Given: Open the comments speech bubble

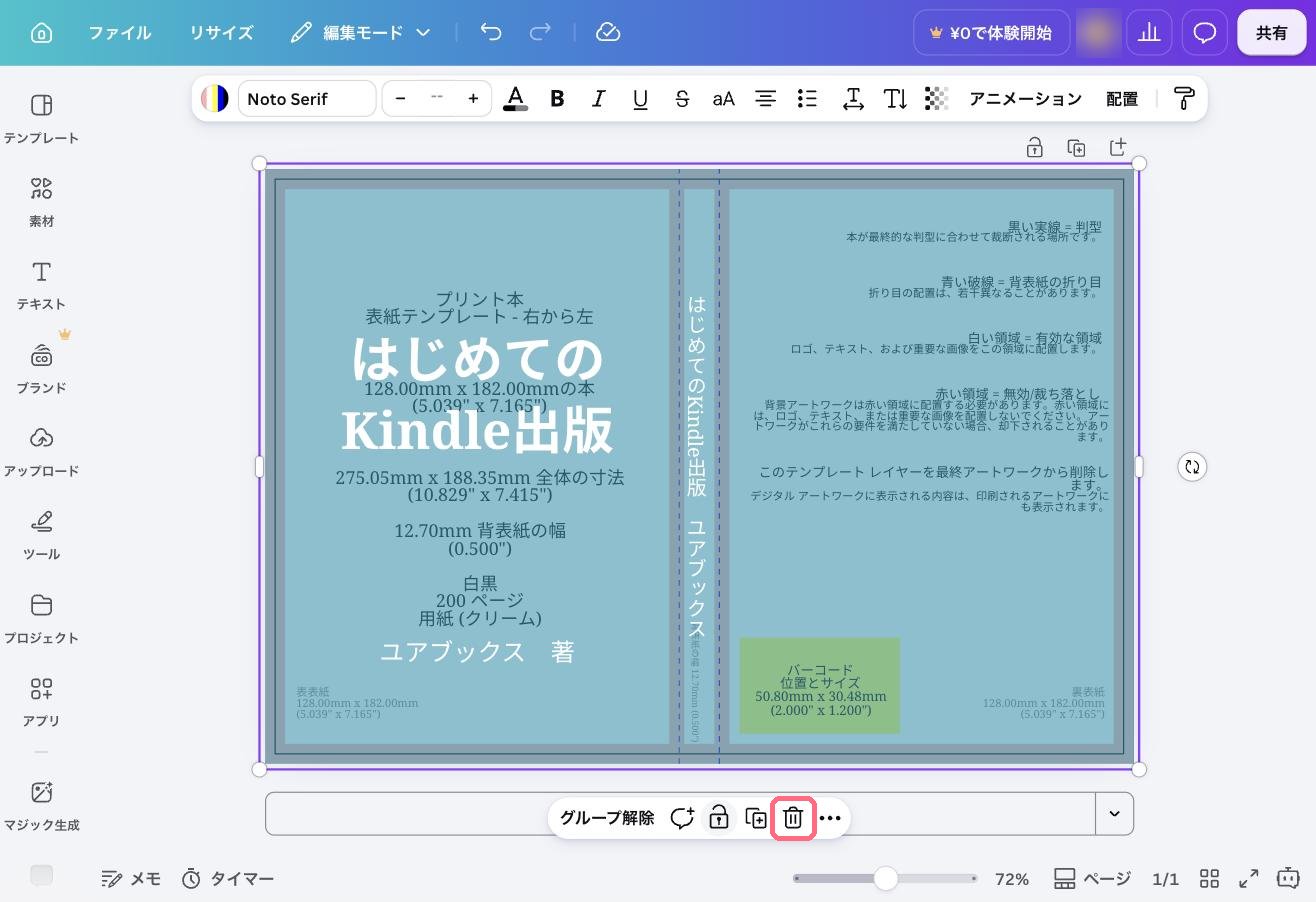Looking at the screenshot, I should pyautogui.click(x=1205, y=33).
